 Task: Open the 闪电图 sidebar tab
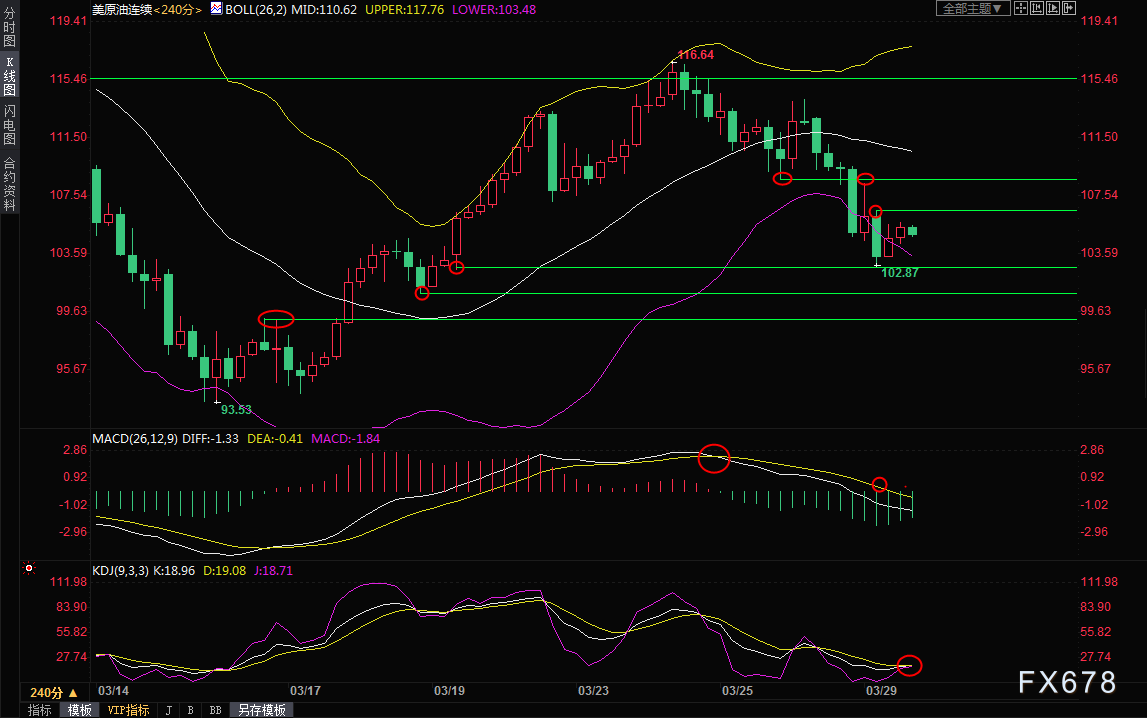[10, 124]
